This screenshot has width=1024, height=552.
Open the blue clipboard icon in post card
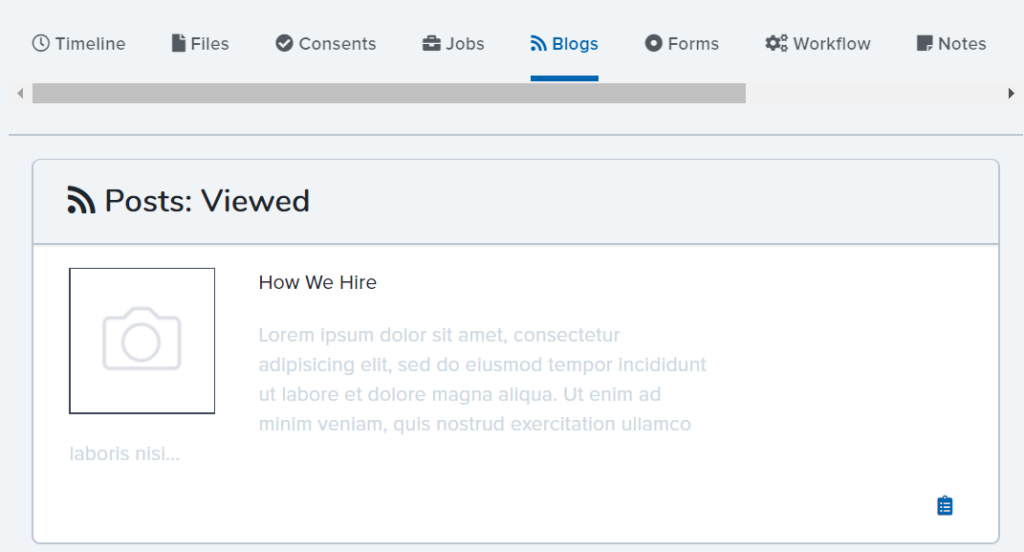[944, 506]
